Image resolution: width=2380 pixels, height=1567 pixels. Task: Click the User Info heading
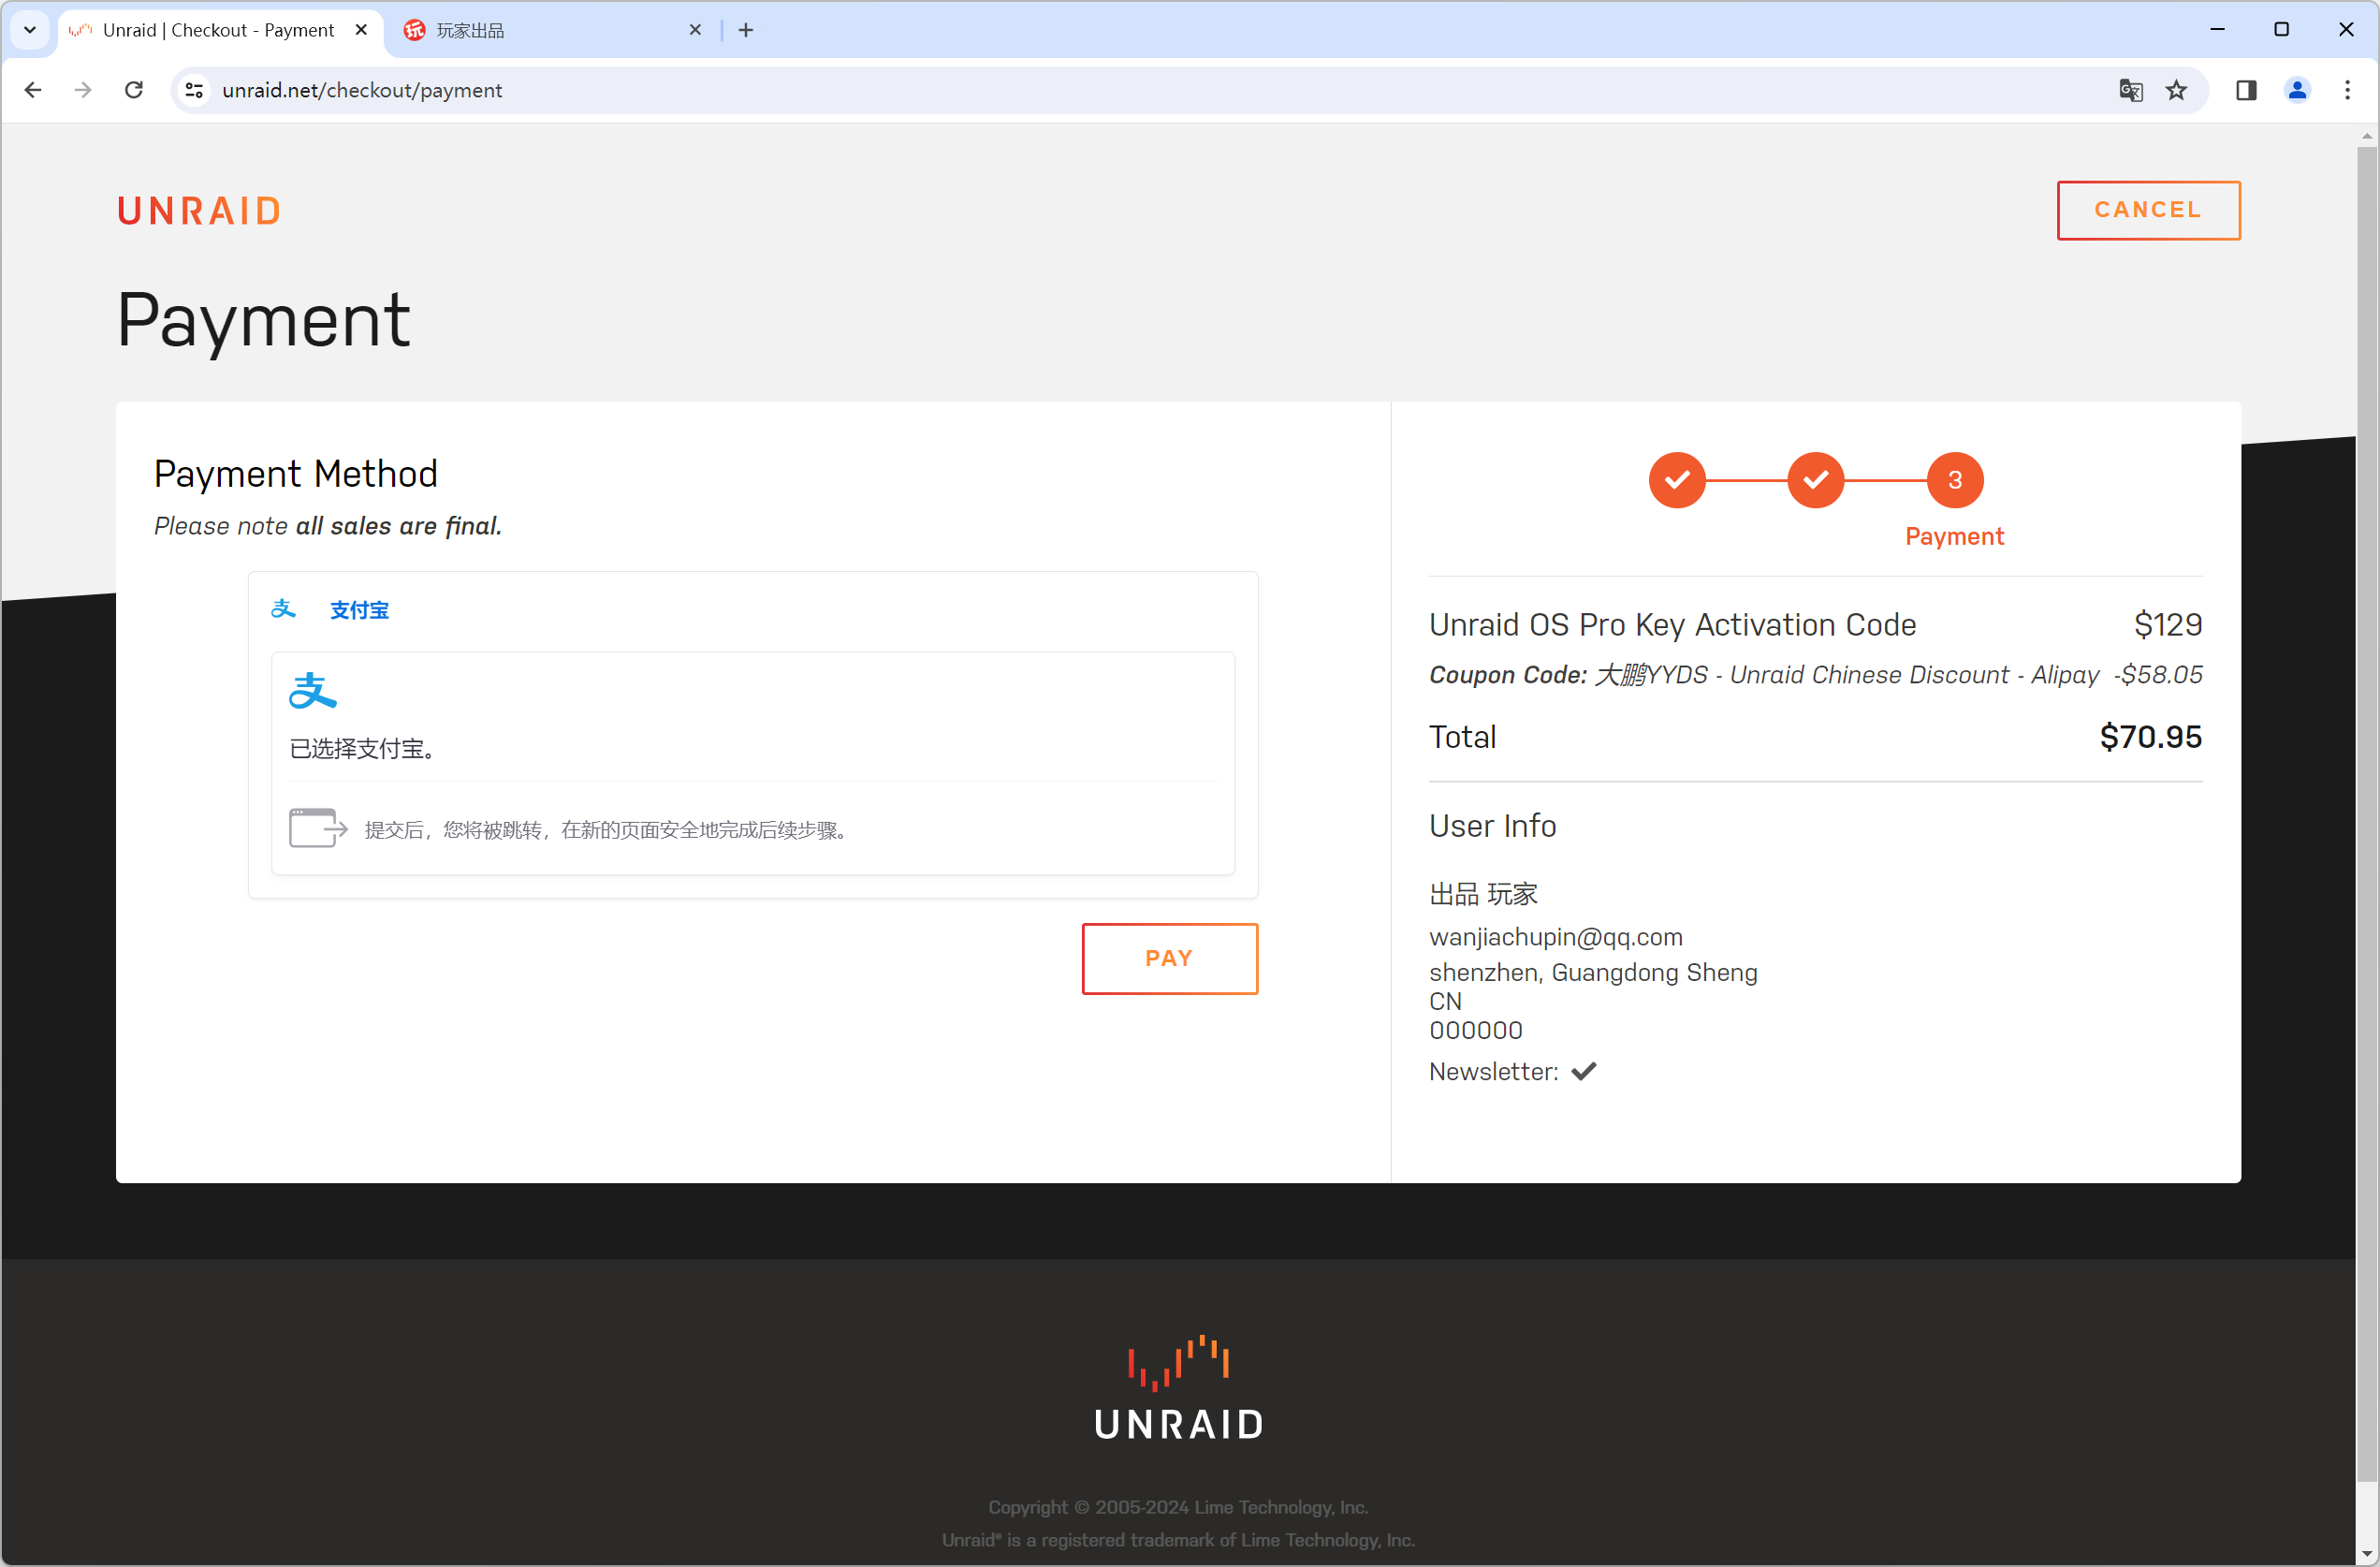click(x=1492, y=826)
